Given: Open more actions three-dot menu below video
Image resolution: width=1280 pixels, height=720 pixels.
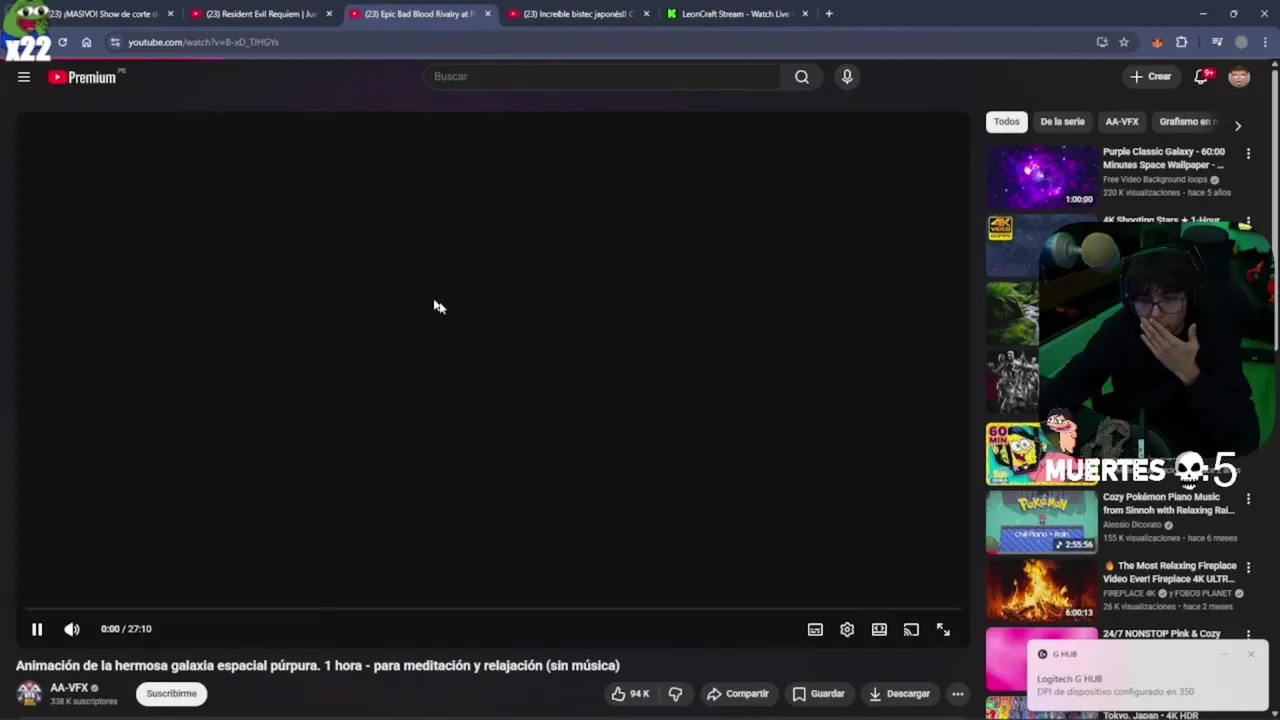Looking at the screenshot, I should tap(958, 694).
